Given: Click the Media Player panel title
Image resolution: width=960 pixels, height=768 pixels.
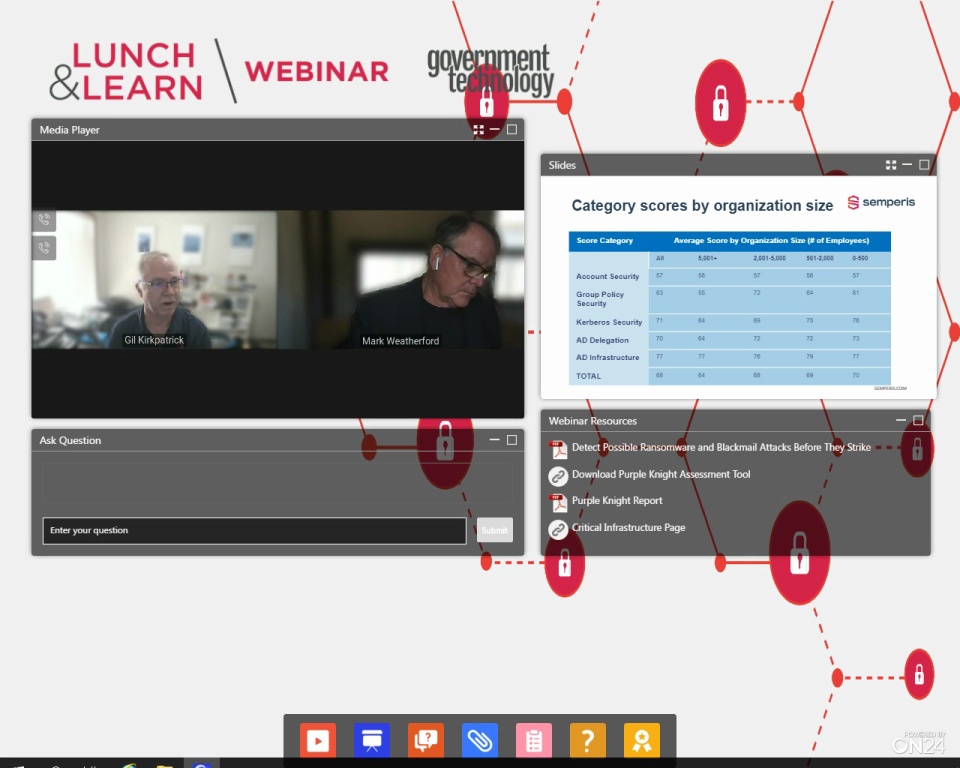Looking at the screenshot, I should tap(69, 130).
